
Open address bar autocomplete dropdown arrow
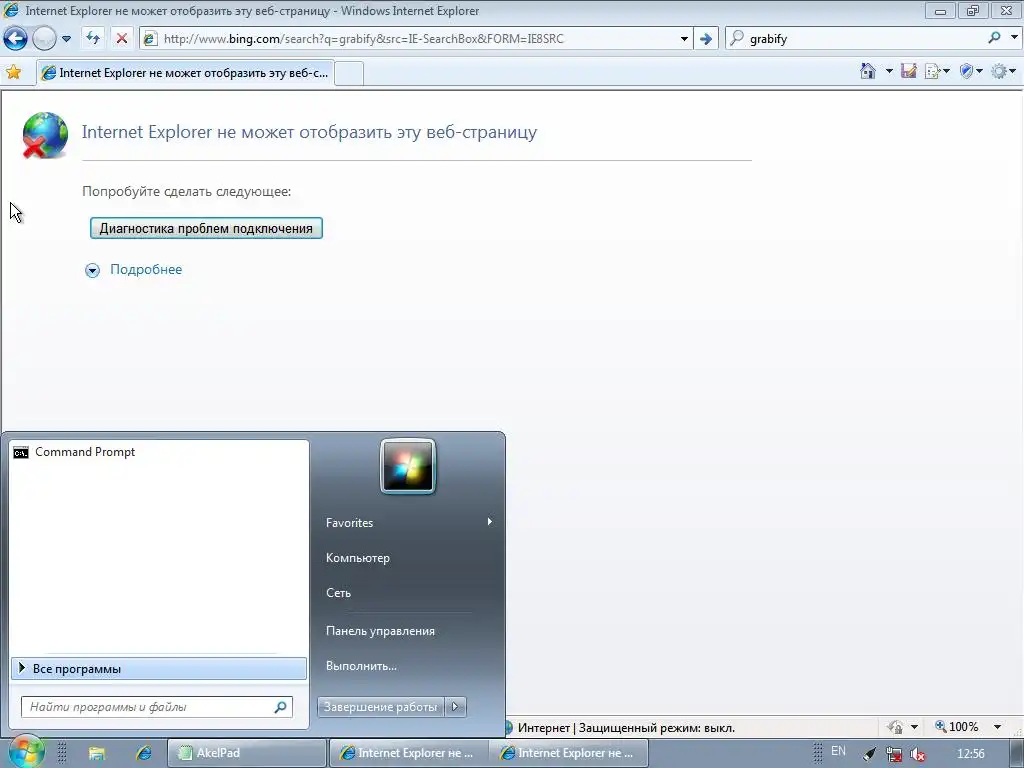(x=684, y=39)
